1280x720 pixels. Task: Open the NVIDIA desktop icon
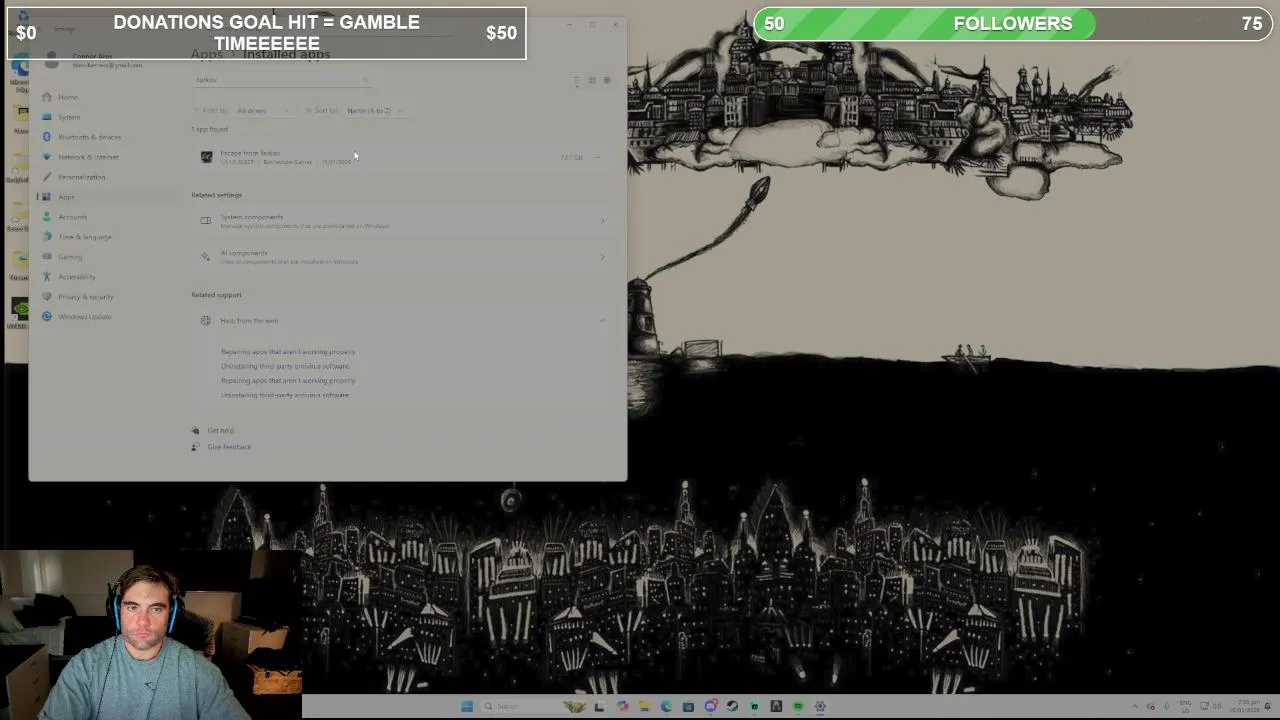18,313
